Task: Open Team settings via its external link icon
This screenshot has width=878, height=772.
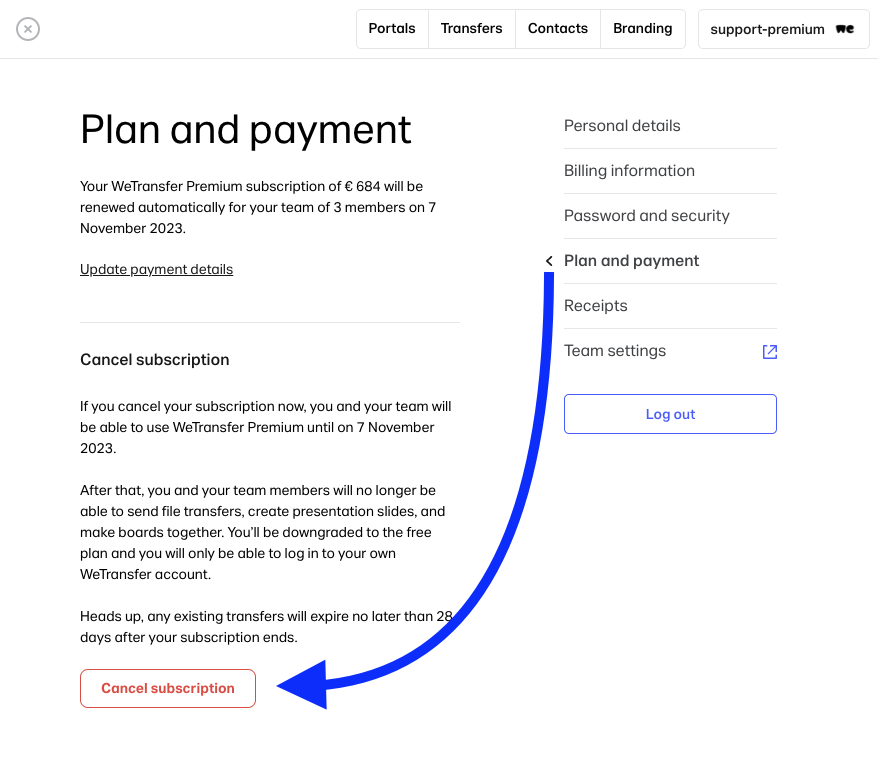Action: tap(769, 351)
